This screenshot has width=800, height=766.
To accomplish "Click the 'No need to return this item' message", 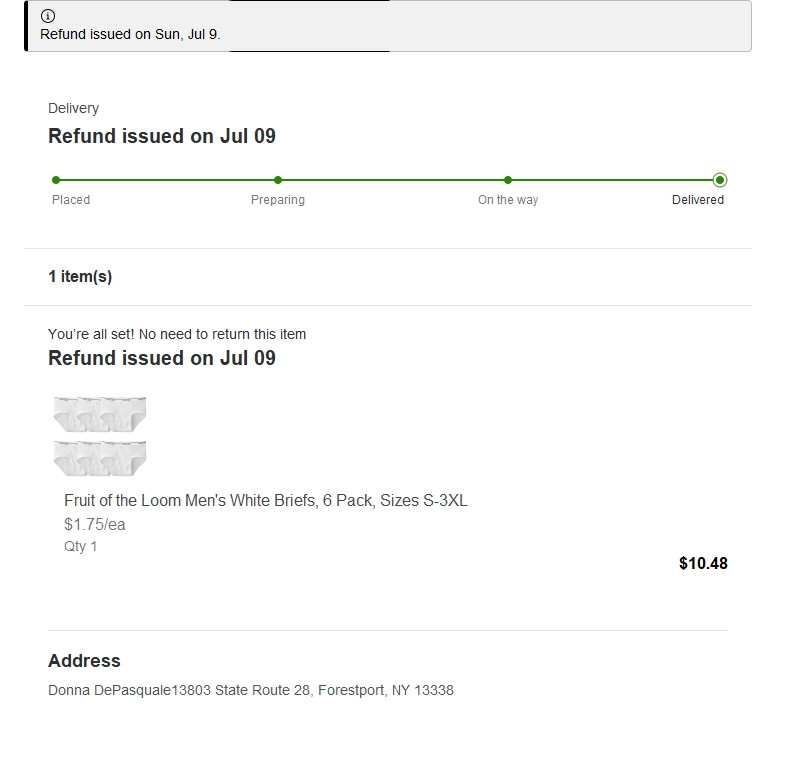I will tap(177, 334).
